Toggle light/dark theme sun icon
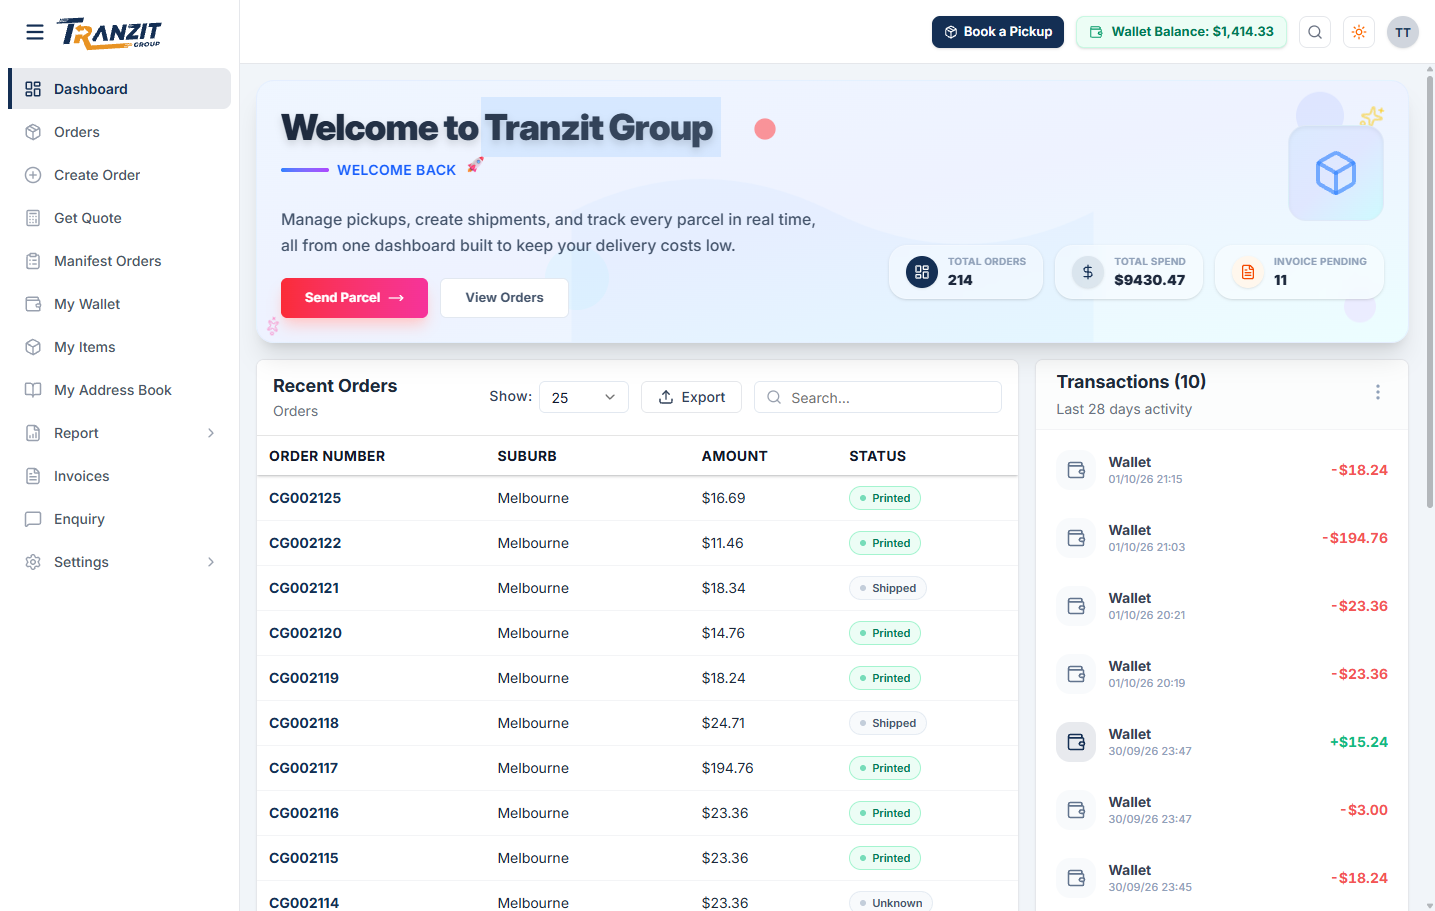Viewport: 1435px width, 911px height. [1359, 32]
